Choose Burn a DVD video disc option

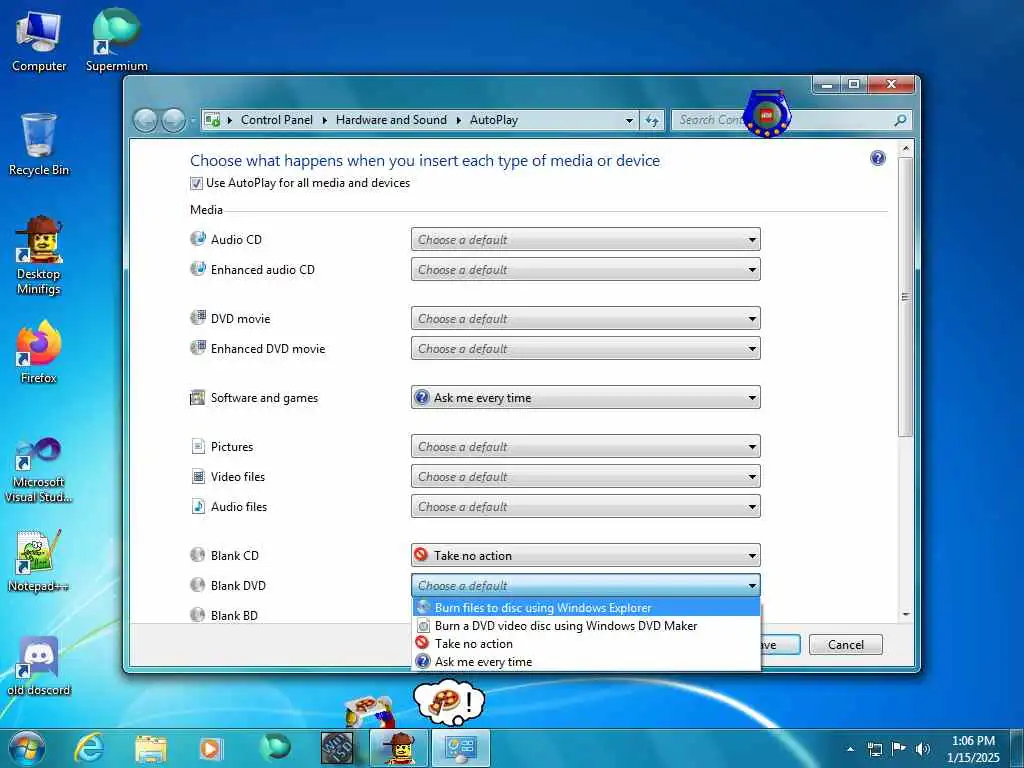click(x=586, y=626)
